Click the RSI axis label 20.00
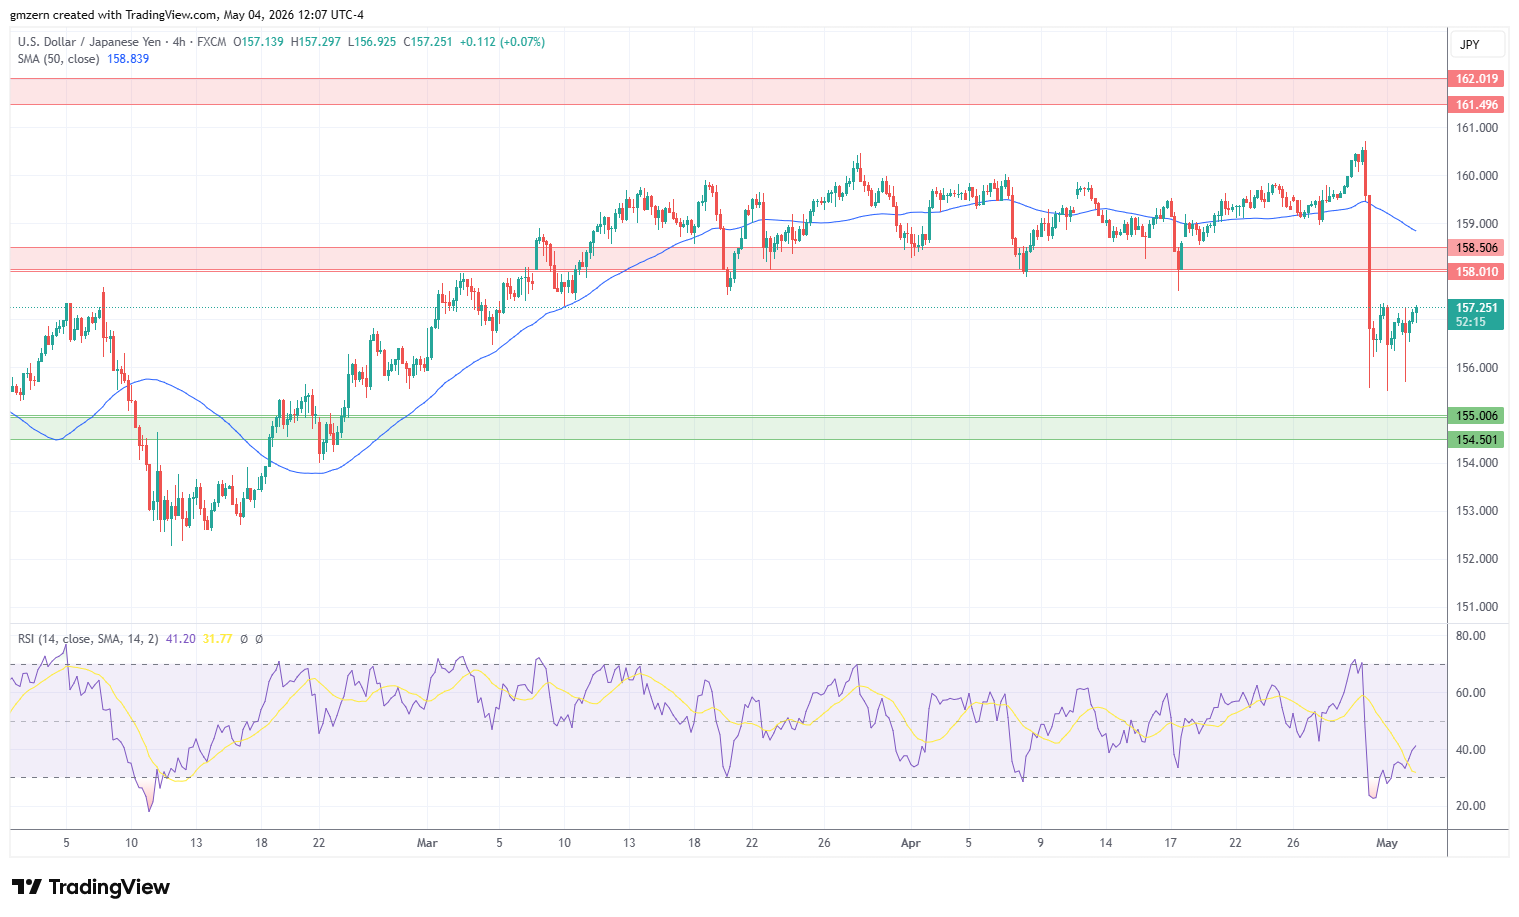1519x917 pixels. tap(1470, 806)
